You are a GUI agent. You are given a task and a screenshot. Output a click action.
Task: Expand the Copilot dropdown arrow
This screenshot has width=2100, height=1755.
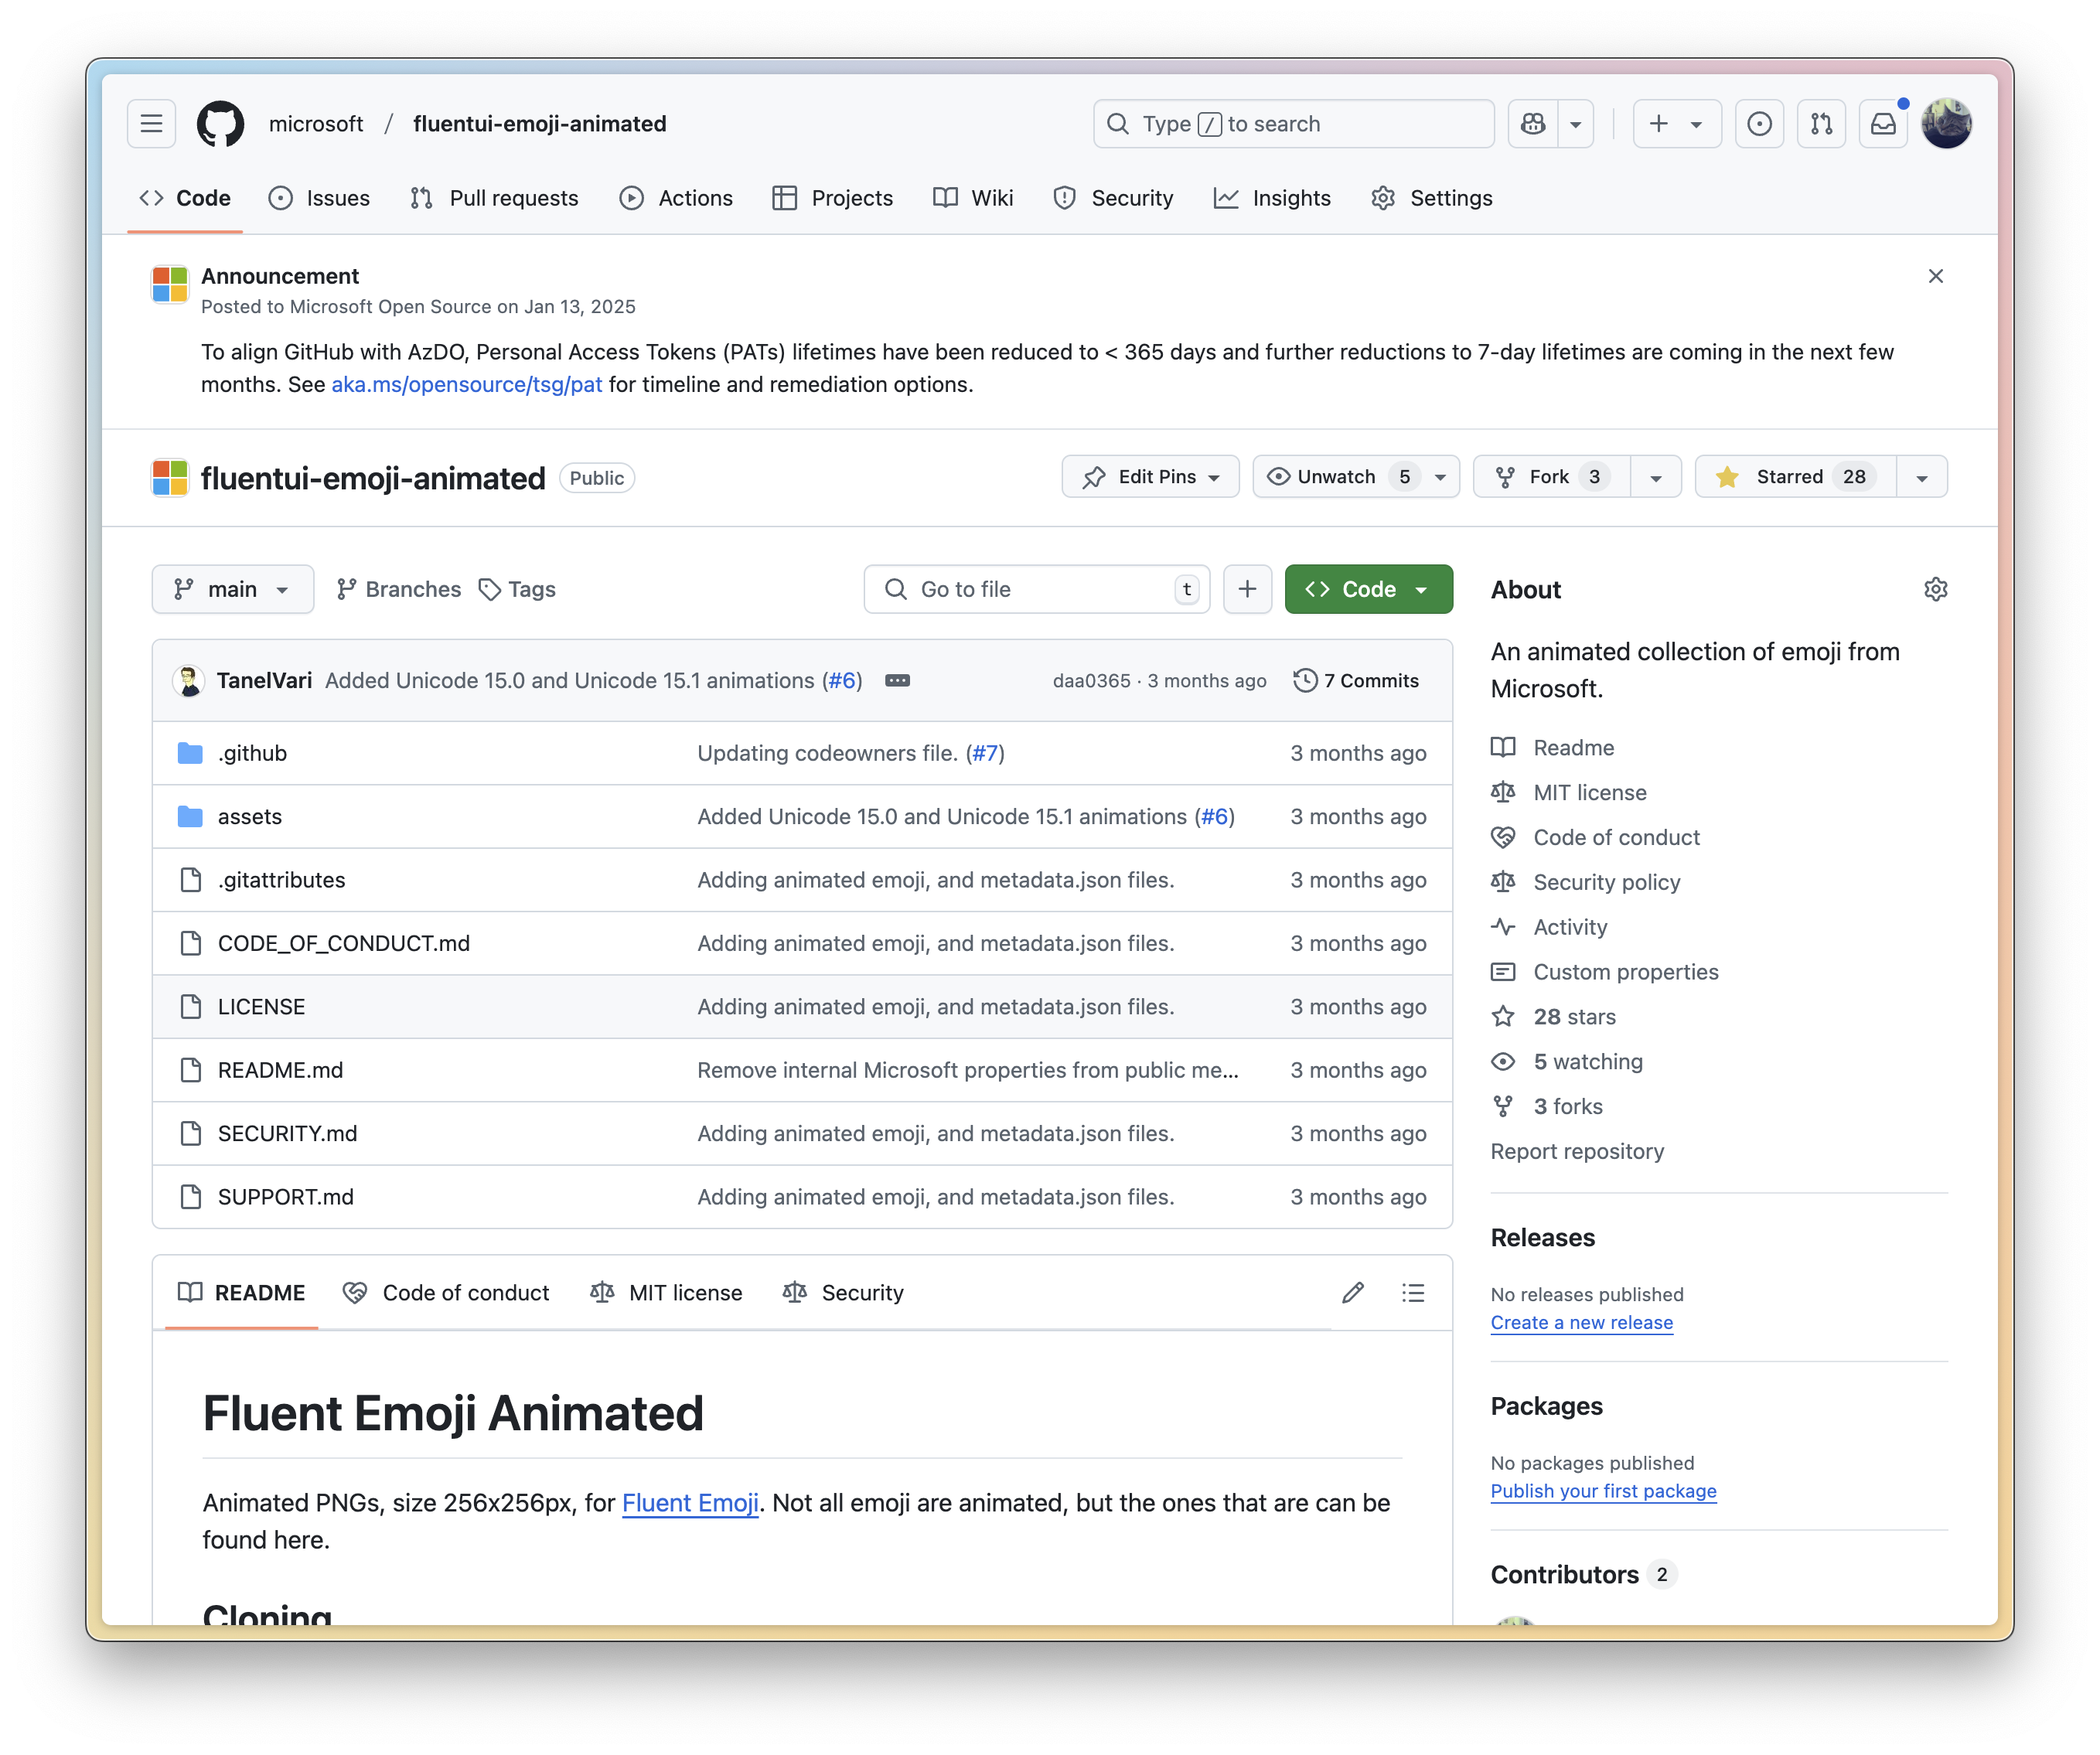pyautogui.click(x=1576, y=124)
